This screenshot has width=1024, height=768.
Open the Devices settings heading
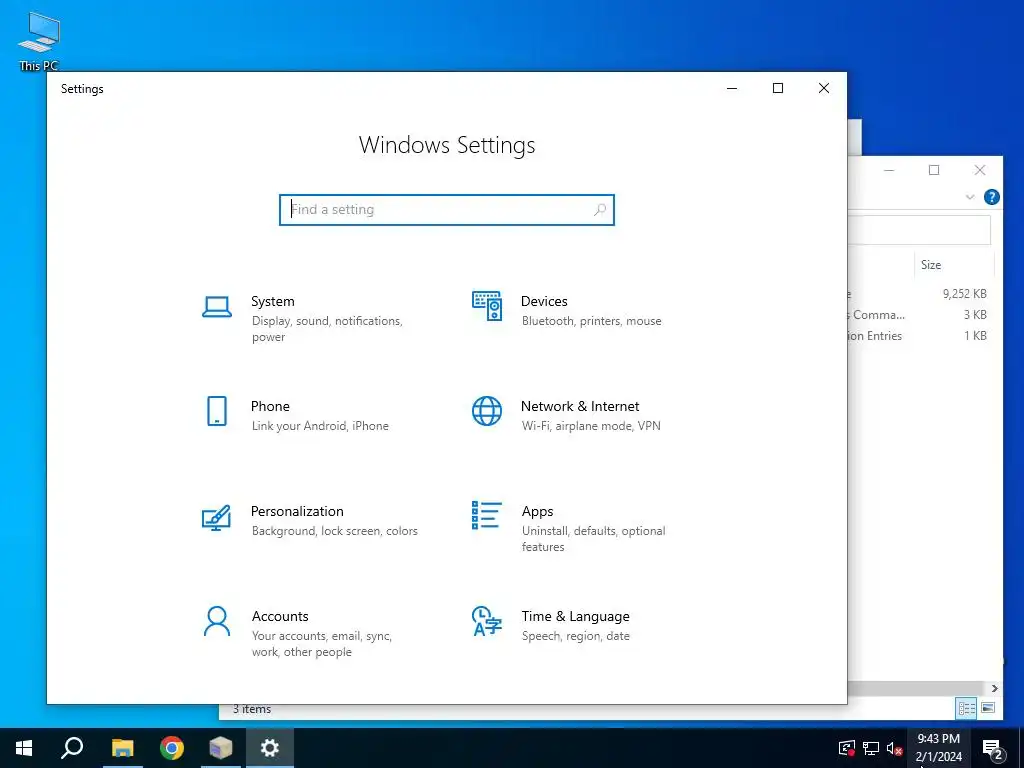click(x=544, y=302)
